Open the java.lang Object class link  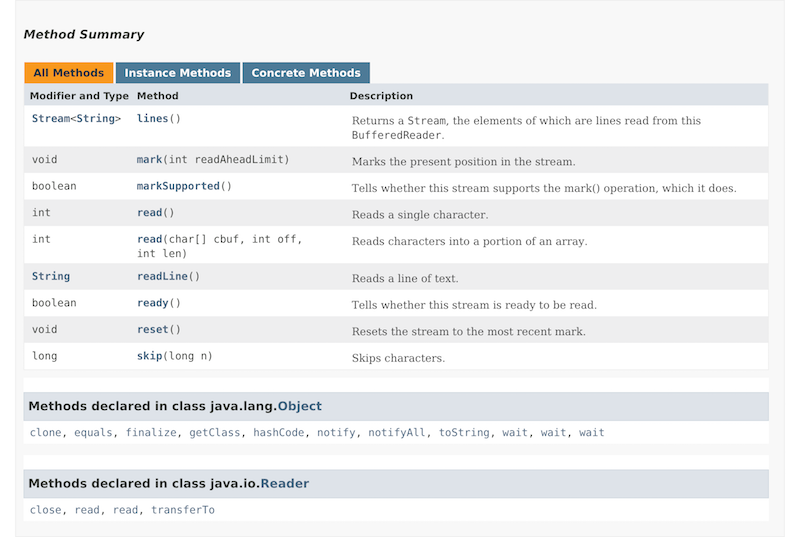(299, 406)
